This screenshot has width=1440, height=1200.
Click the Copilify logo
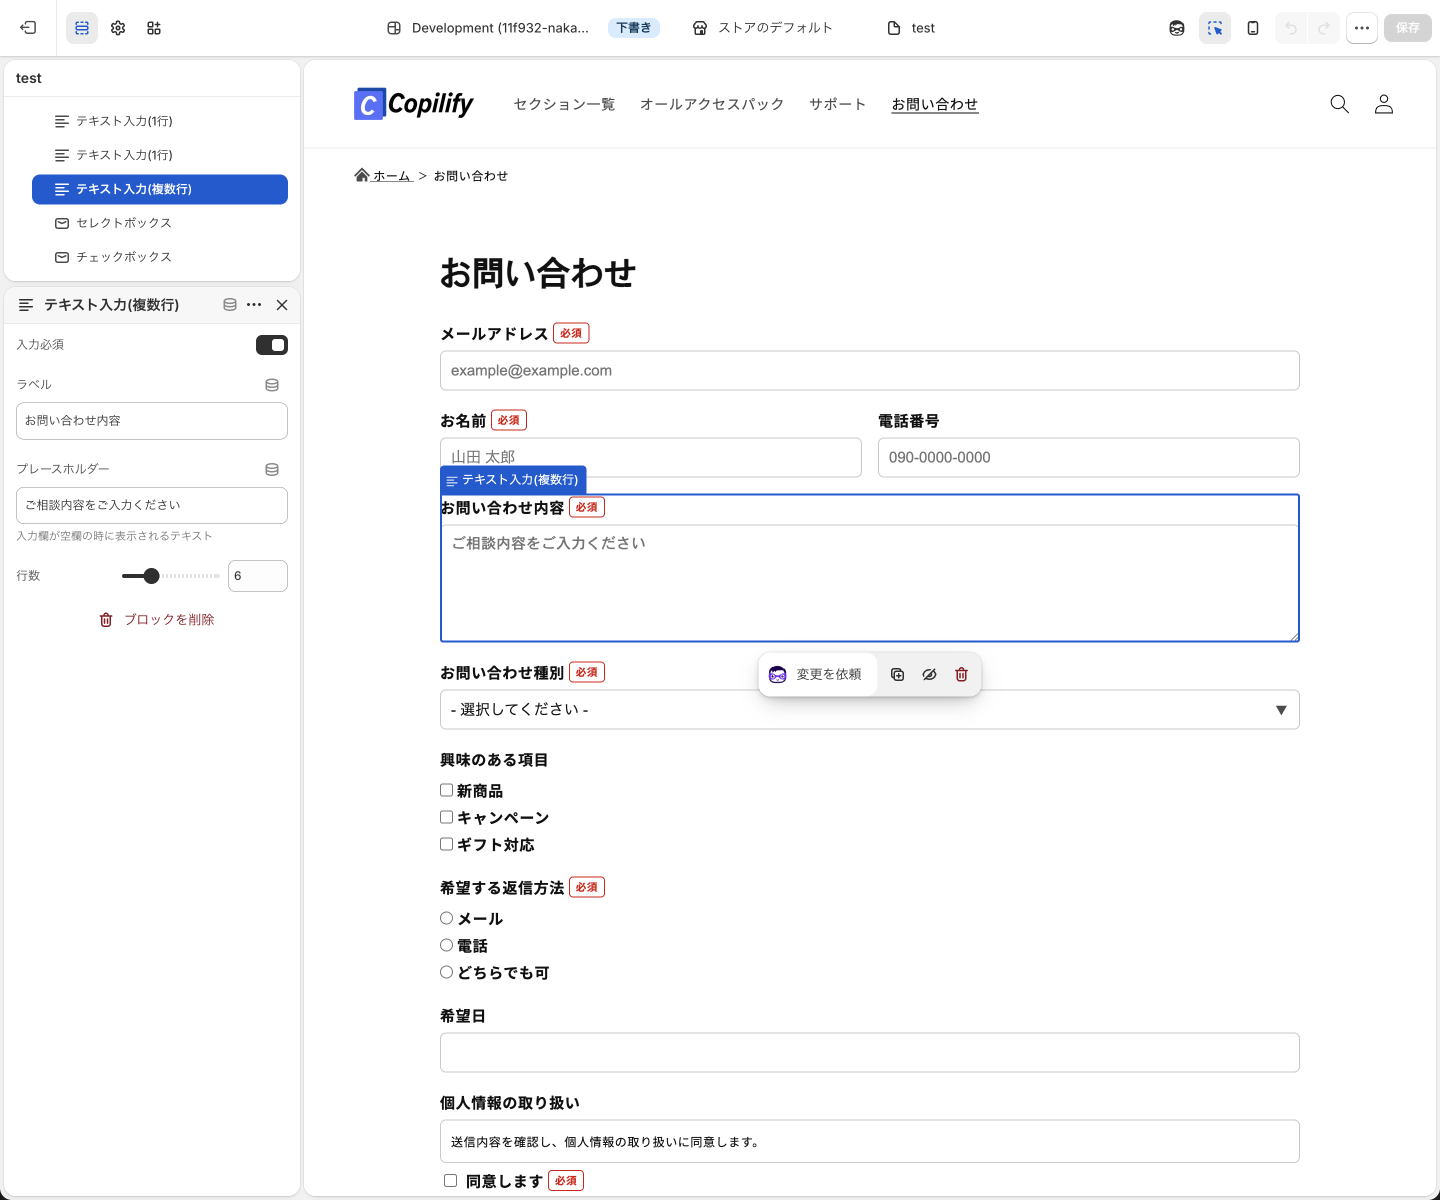413,104
